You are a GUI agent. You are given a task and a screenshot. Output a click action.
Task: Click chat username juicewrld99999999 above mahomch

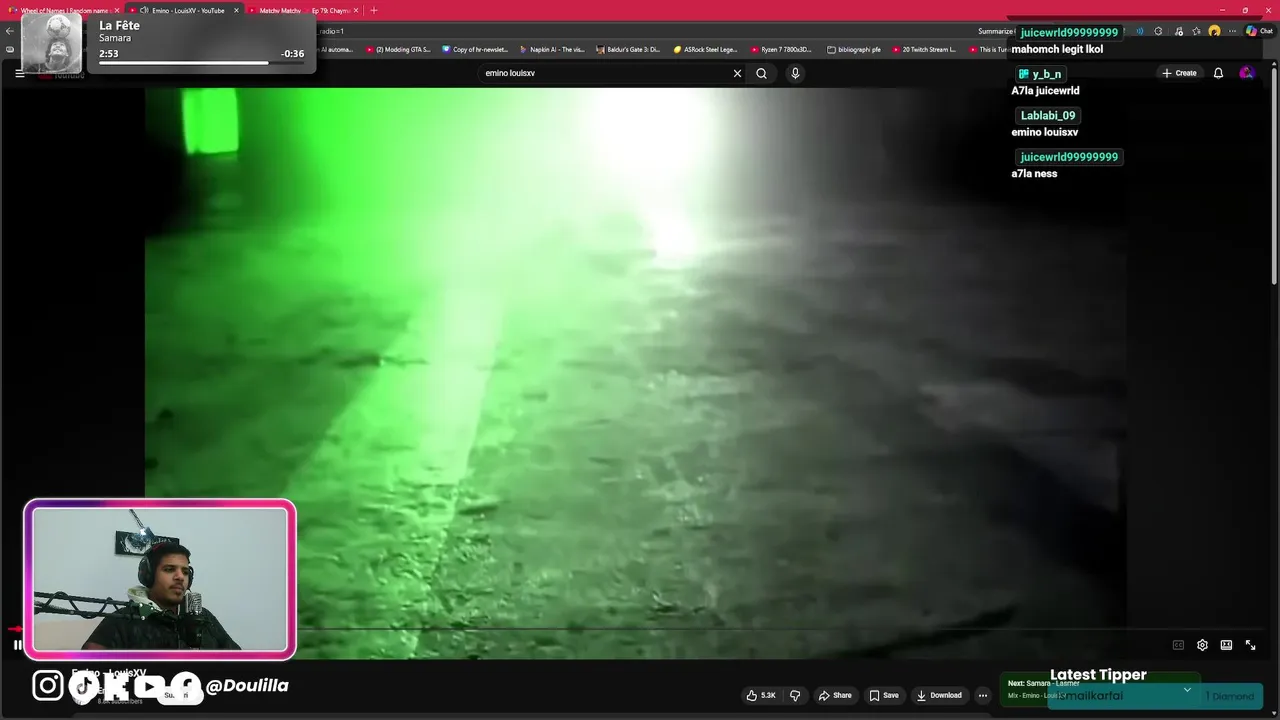click(1068, 33)
